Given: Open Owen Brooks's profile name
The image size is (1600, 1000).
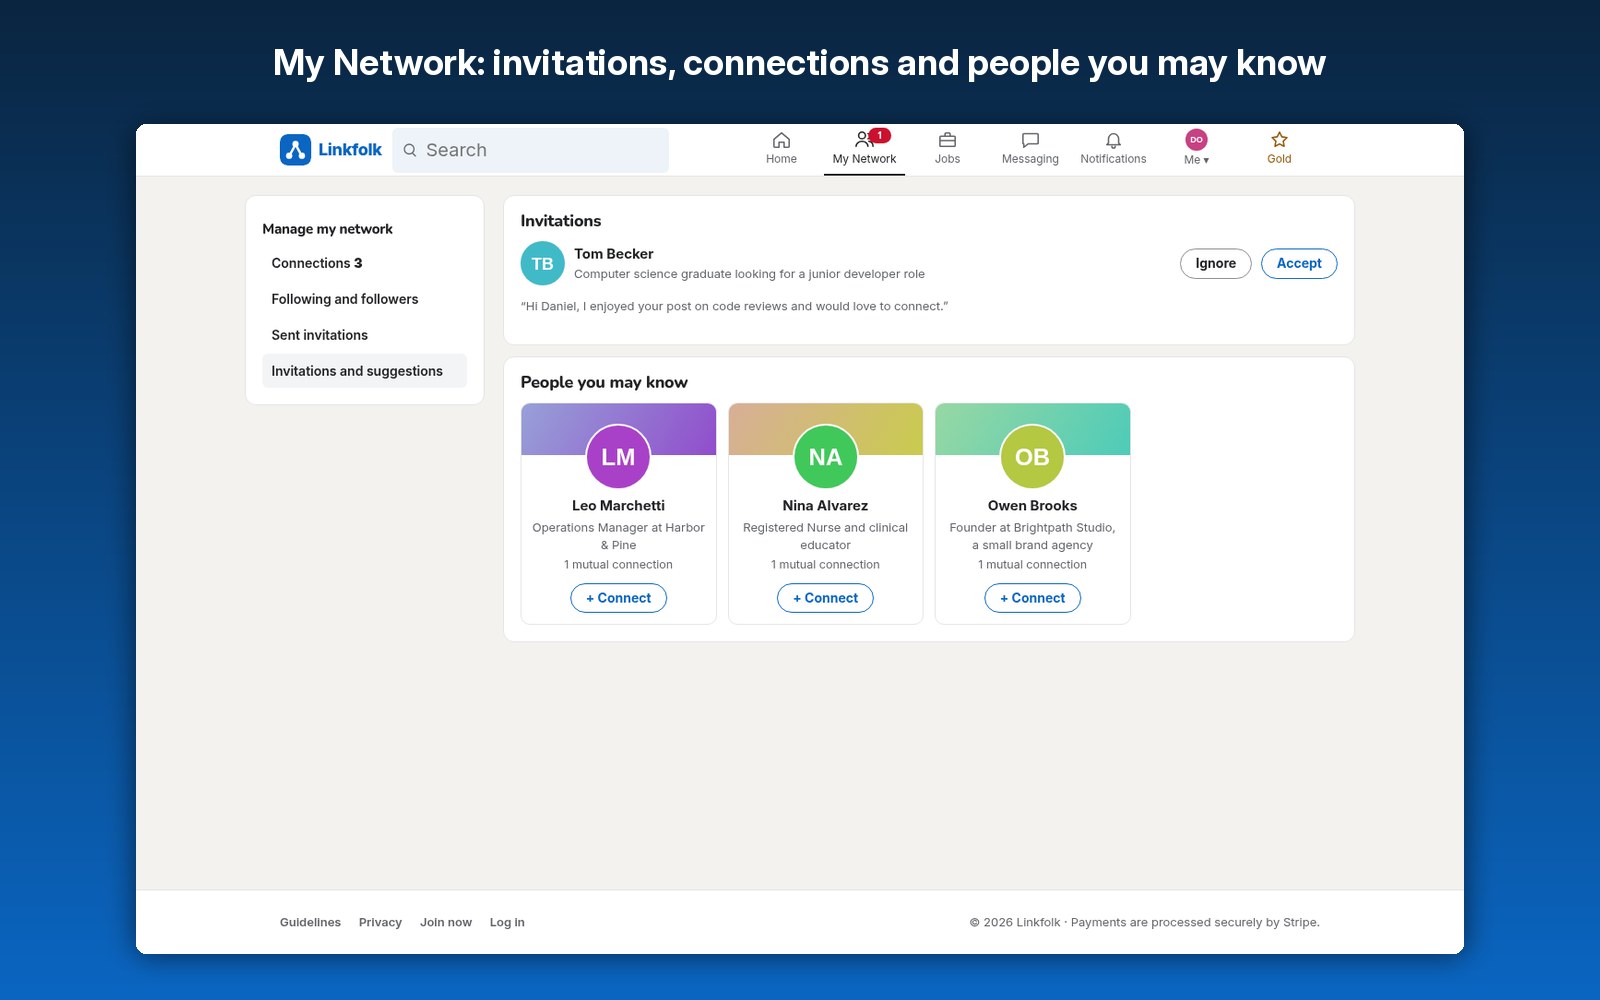Looking at the screenshot, I should click(x=1032, y=506).
